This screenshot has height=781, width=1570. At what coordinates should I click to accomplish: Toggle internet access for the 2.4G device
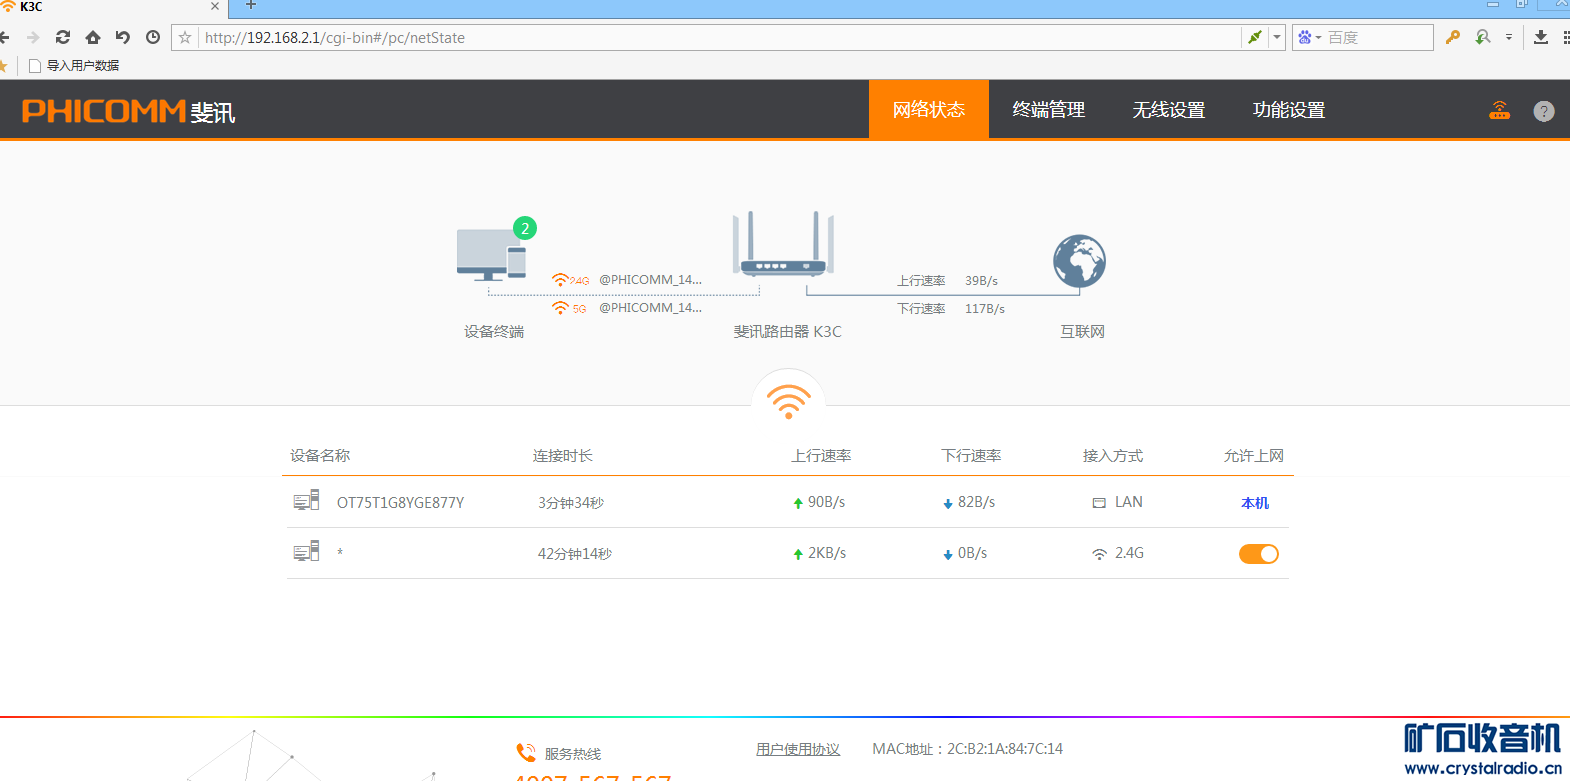coord(1259,554)
